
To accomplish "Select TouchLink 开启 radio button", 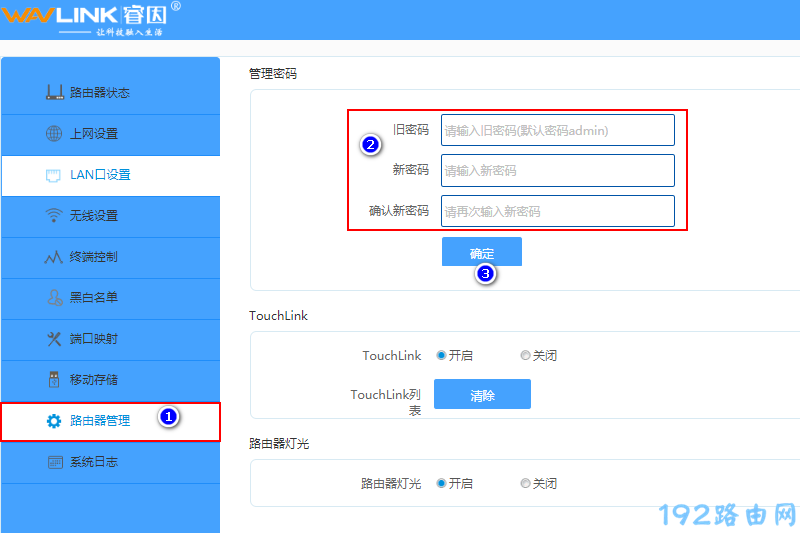I will (x=441, y=355).
